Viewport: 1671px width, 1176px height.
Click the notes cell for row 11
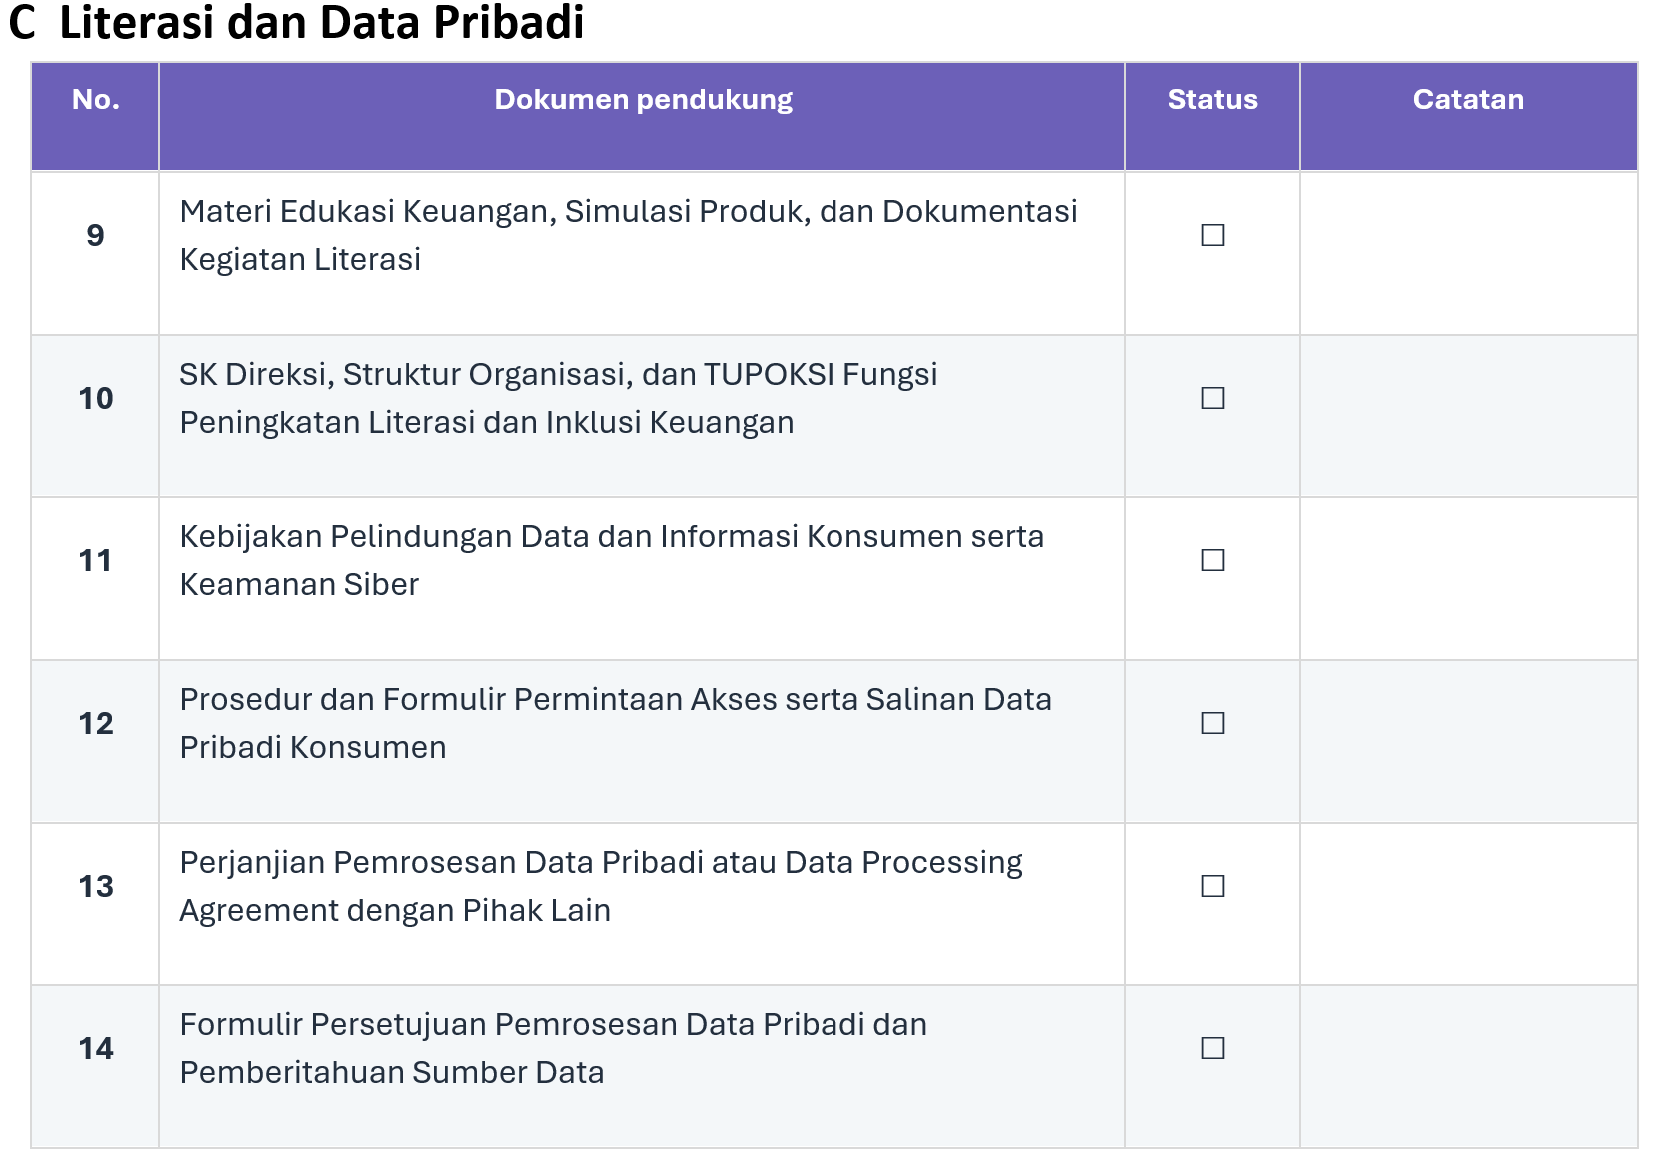(1468, 579)
